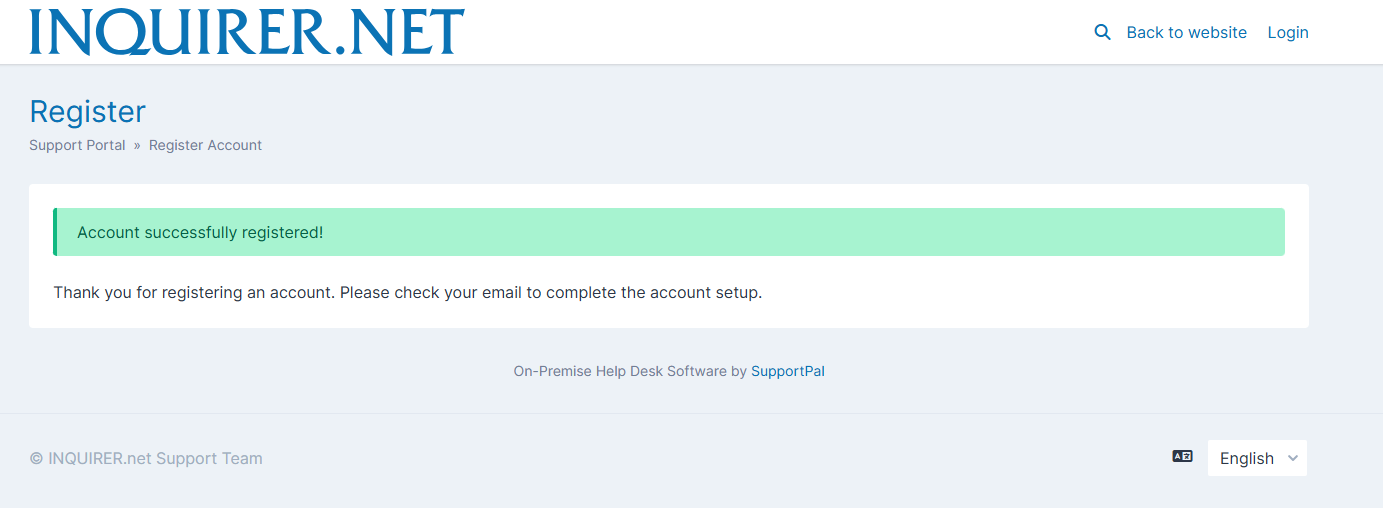
Task: Click the 'Thank you for registering' message
Action: [195, 293]
